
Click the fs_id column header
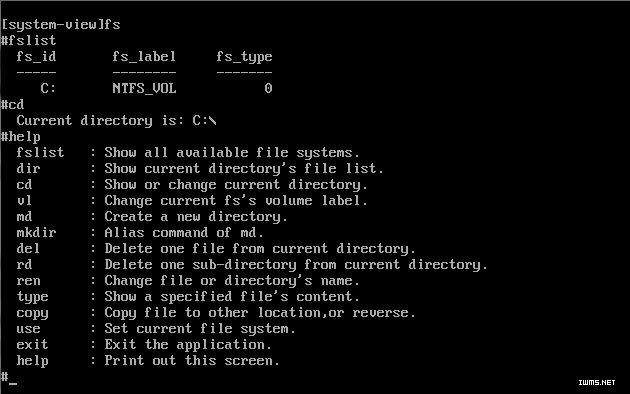(x=36, y=57)
